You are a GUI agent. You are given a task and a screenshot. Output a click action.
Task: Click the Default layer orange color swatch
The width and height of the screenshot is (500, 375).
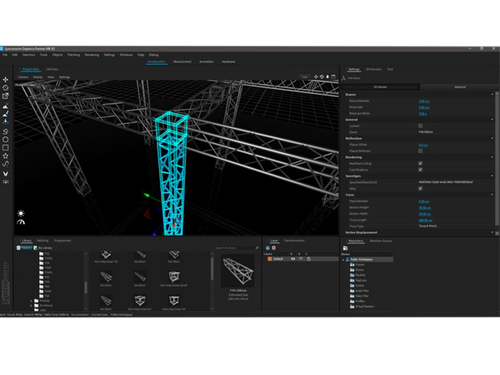tap(270, 259)
